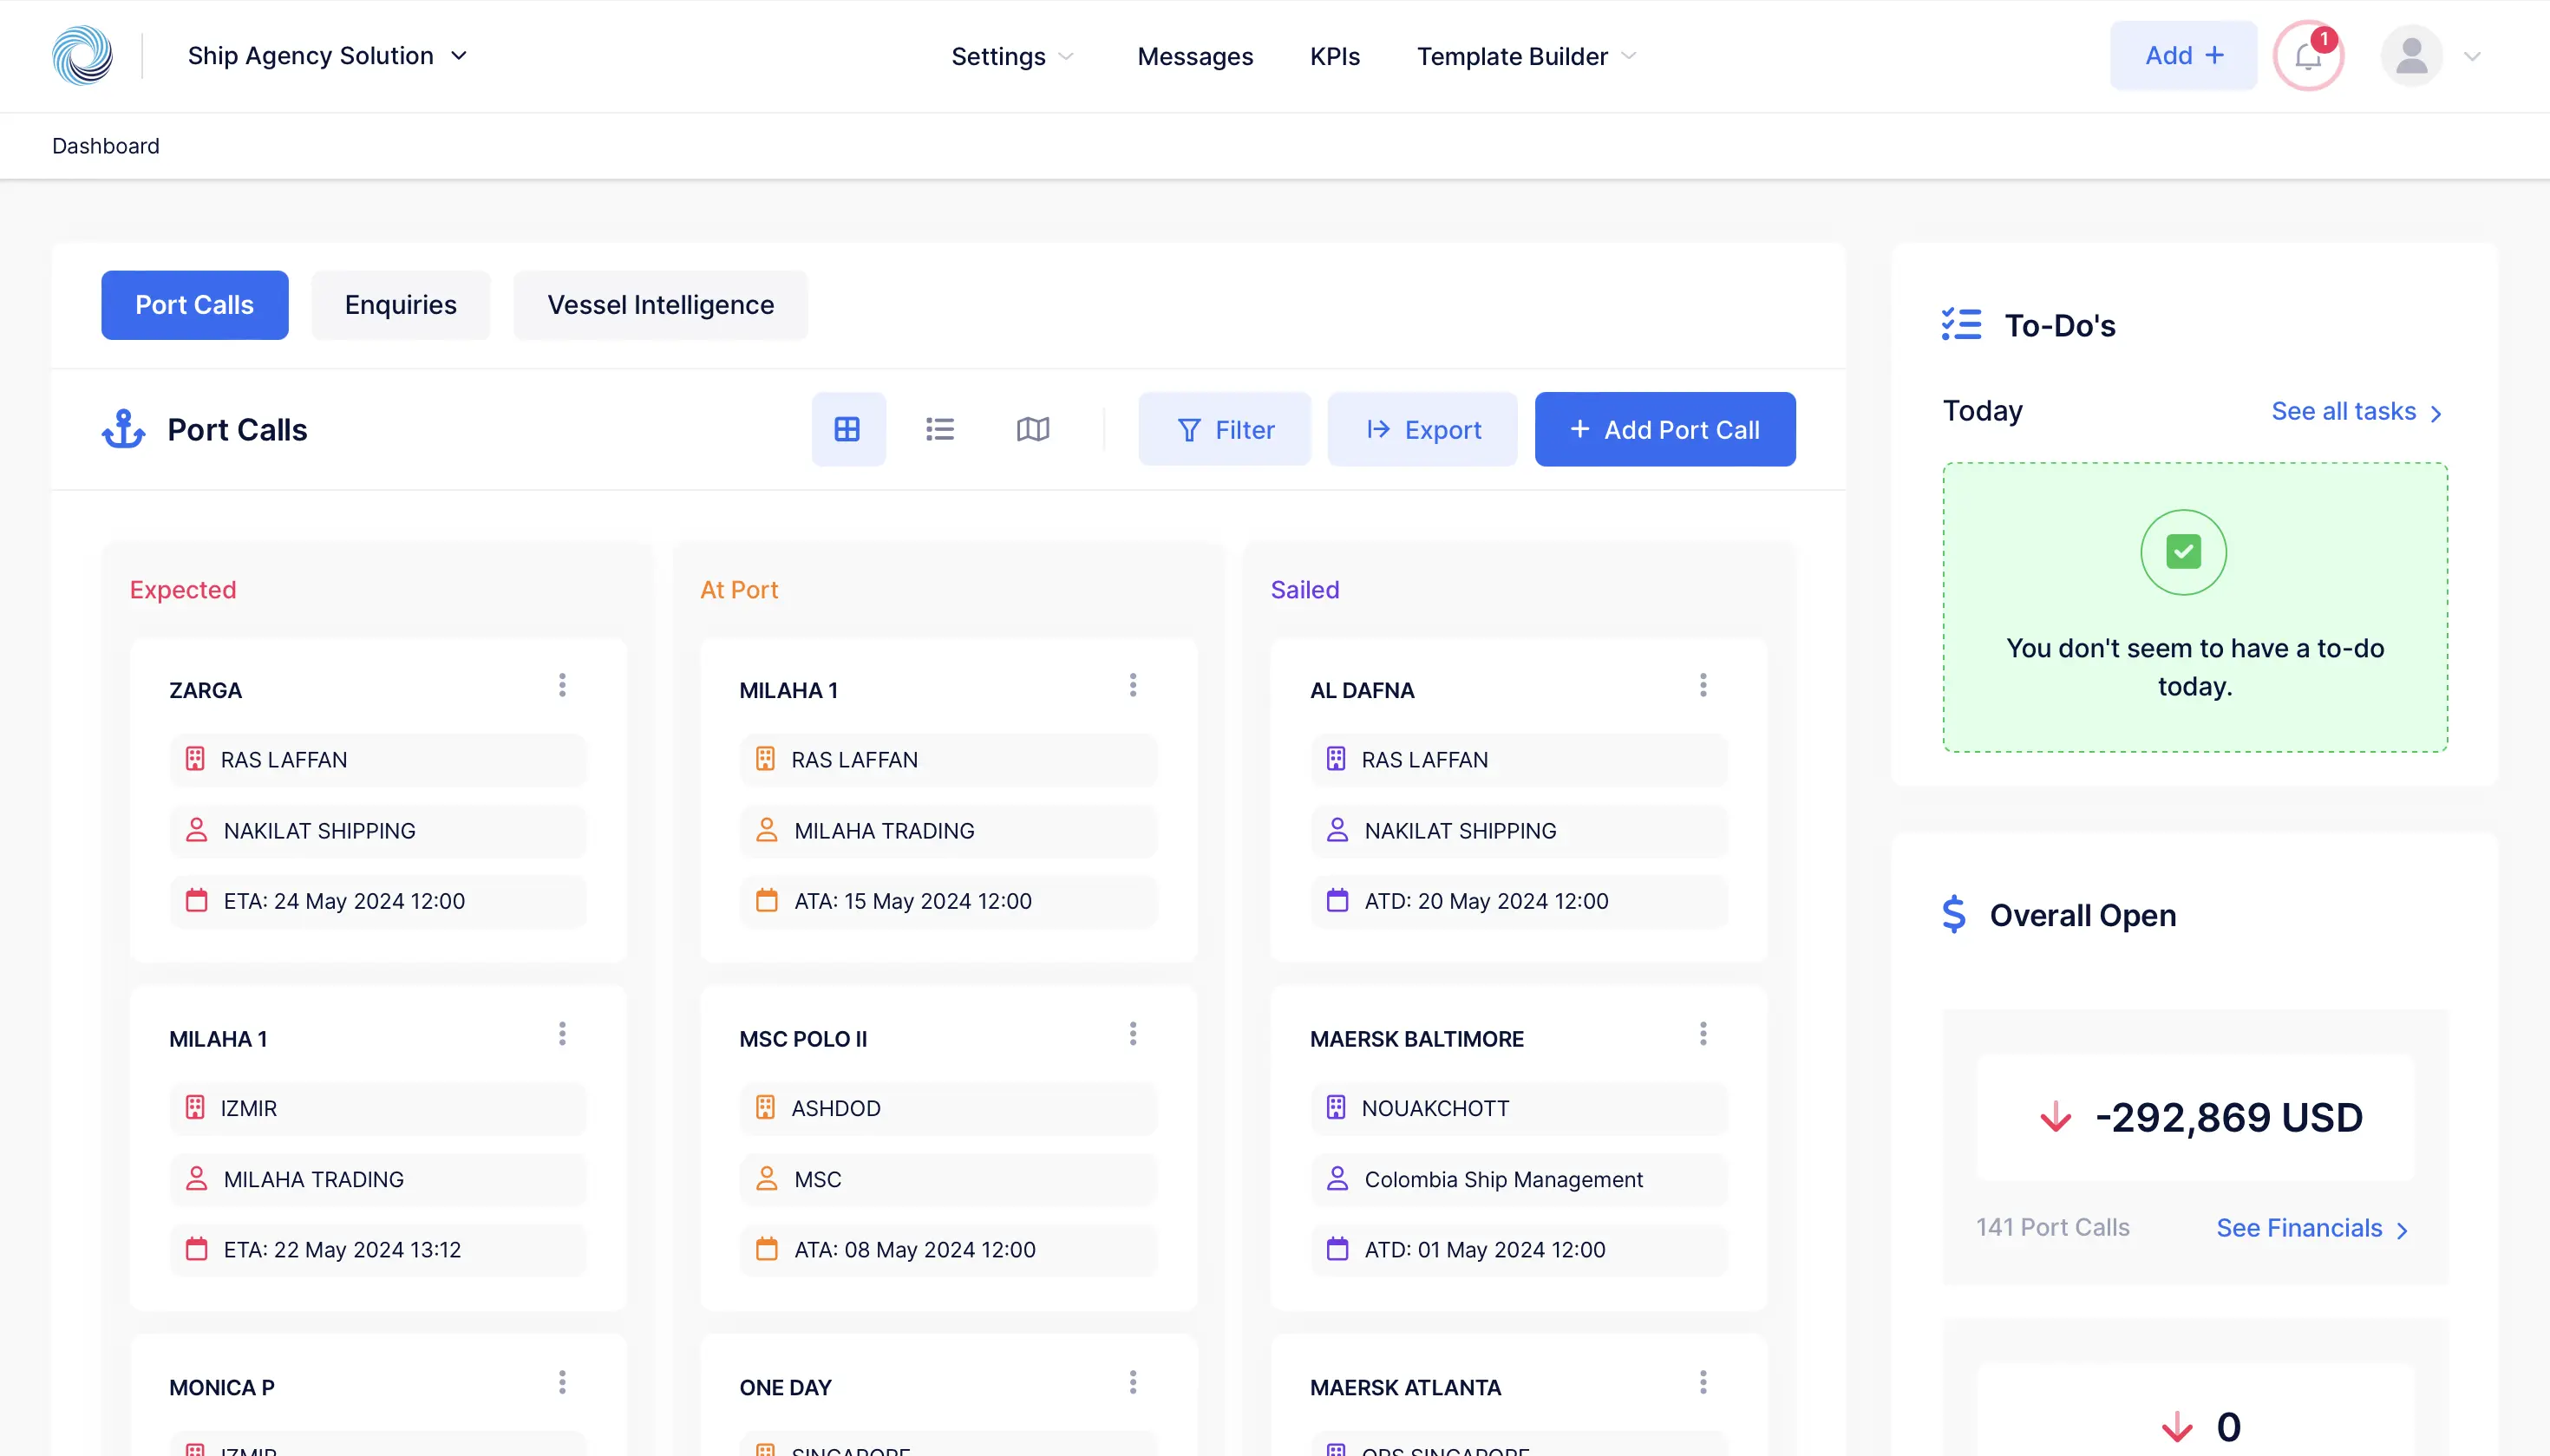2550x1456 pixels.
Task: Open the Messages menu item
Action: coord(1194,56)
